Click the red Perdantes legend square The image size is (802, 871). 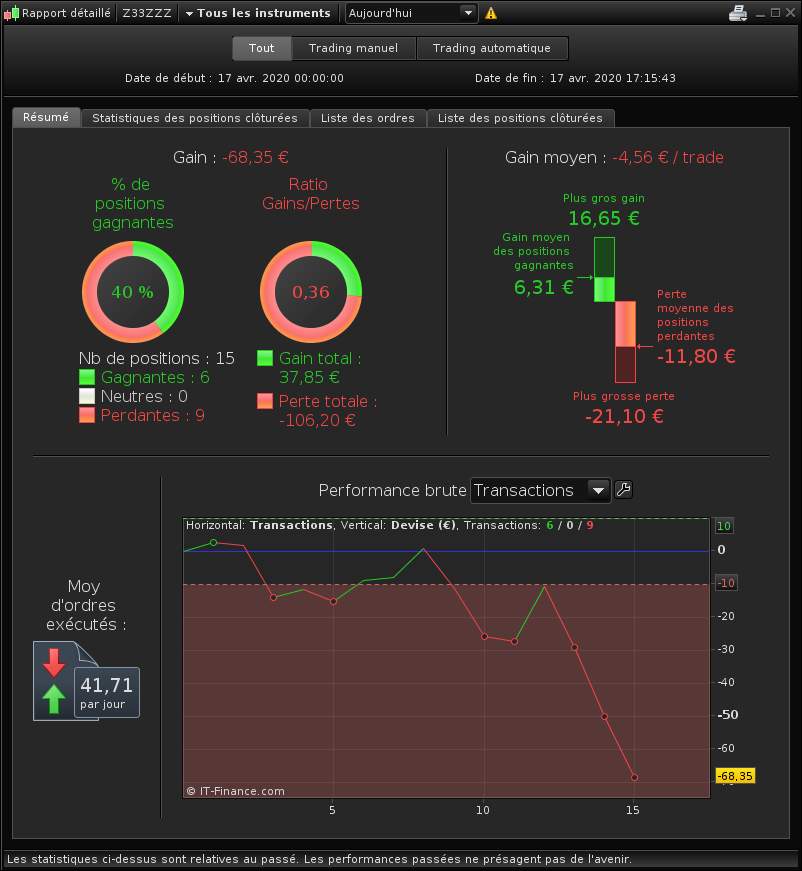click(87, 415)
